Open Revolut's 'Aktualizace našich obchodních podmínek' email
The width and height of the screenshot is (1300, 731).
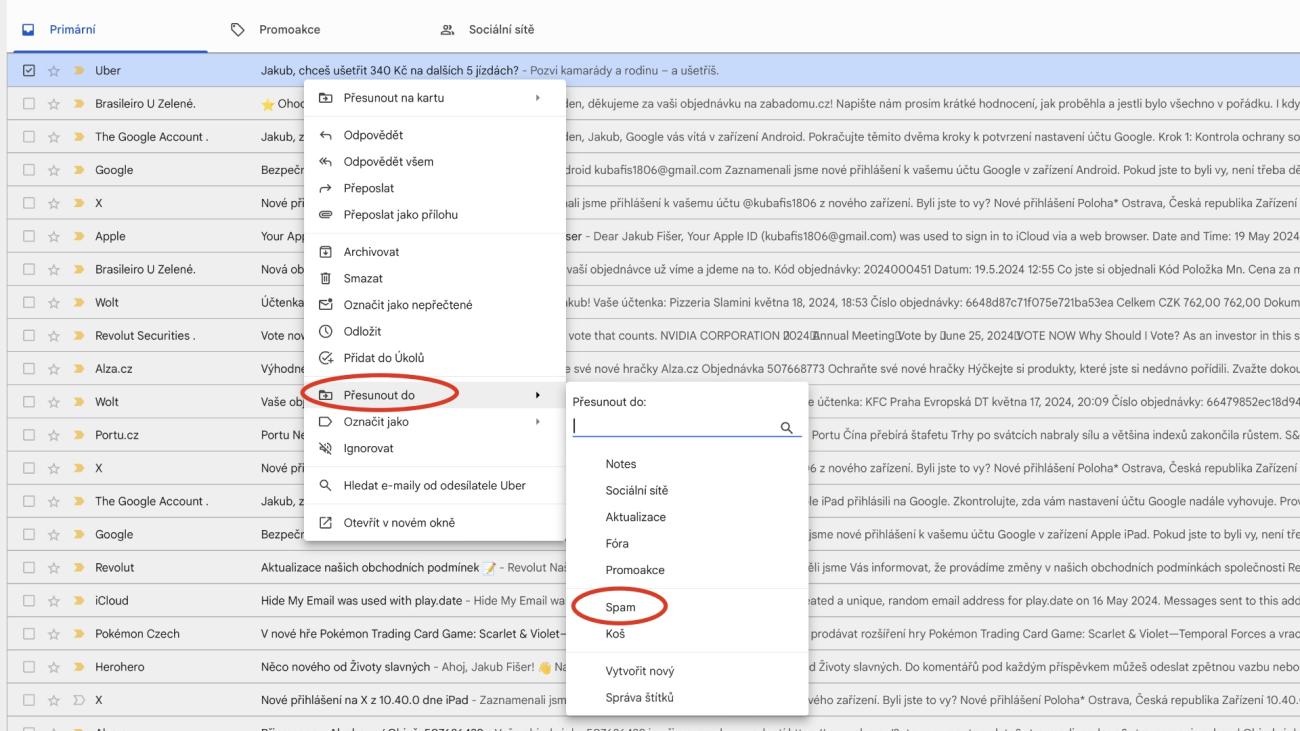[370, 568]
